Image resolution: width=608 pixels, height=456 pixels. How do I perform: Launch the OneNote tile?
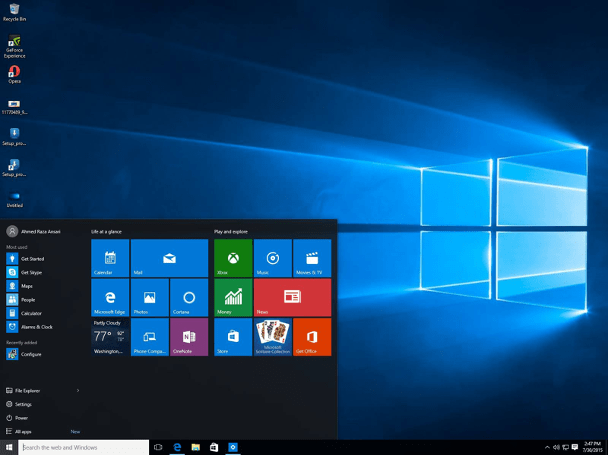tap(189, 337)
